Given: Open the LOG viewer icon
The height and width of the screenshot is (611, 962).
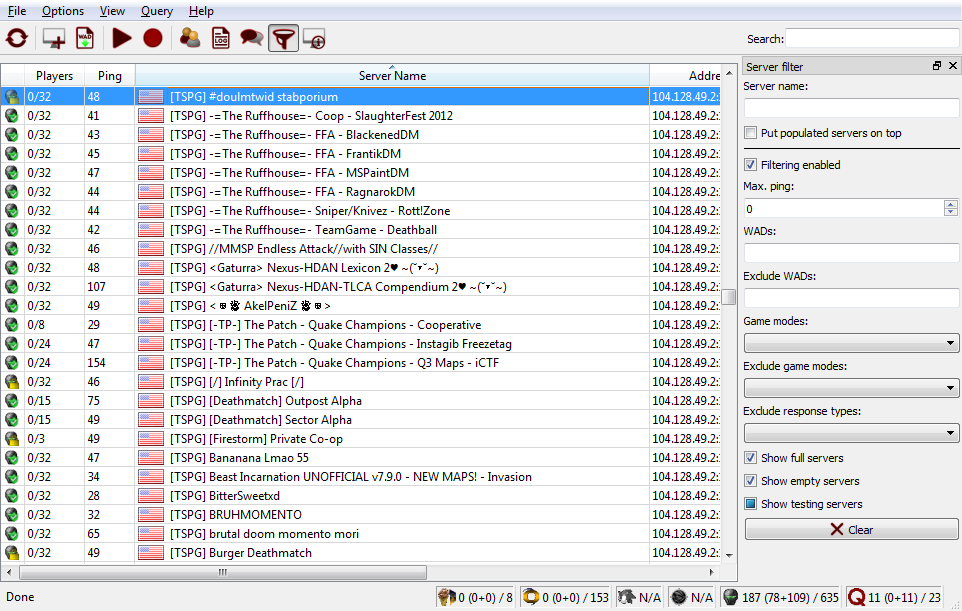Looking at the screenshot, I should [220, 39].
